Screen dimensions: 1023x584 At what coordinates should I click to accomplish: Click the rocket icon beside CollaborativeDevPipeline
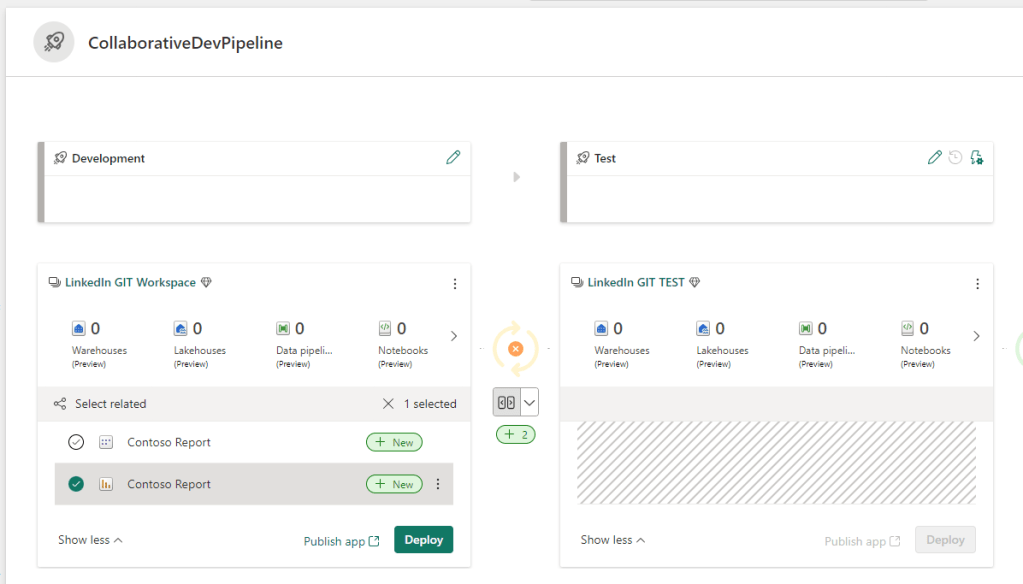(53, 41)
